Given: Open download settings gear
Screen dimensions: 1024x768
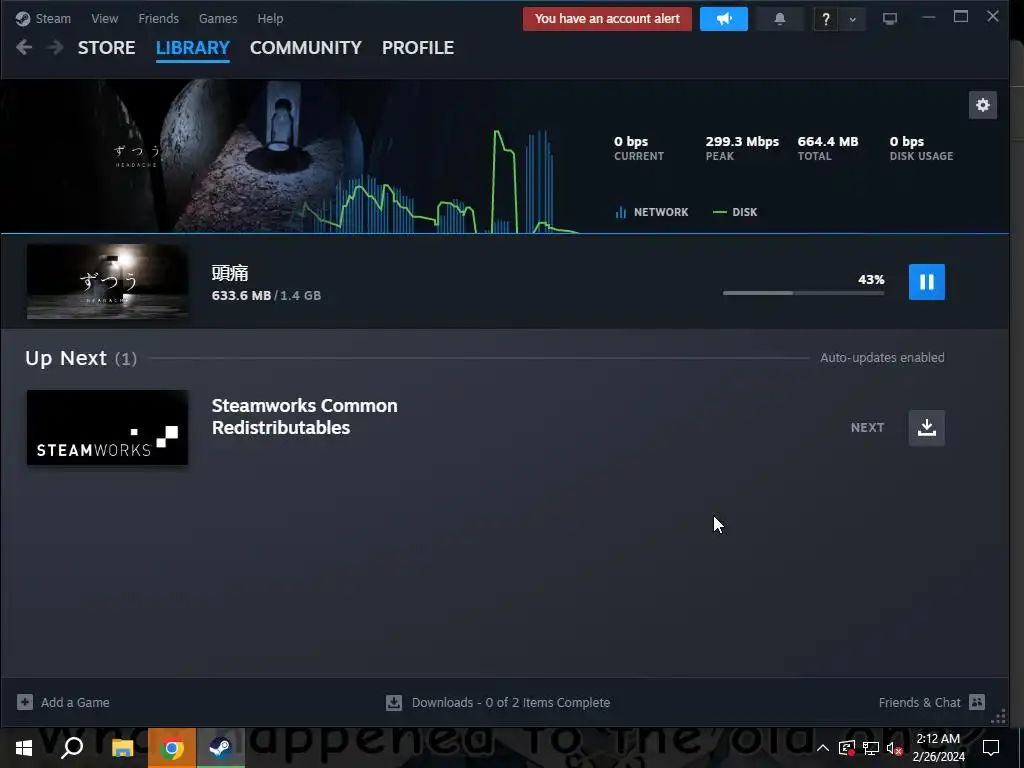Looking at the screenshot, I should tap(983, 105).
